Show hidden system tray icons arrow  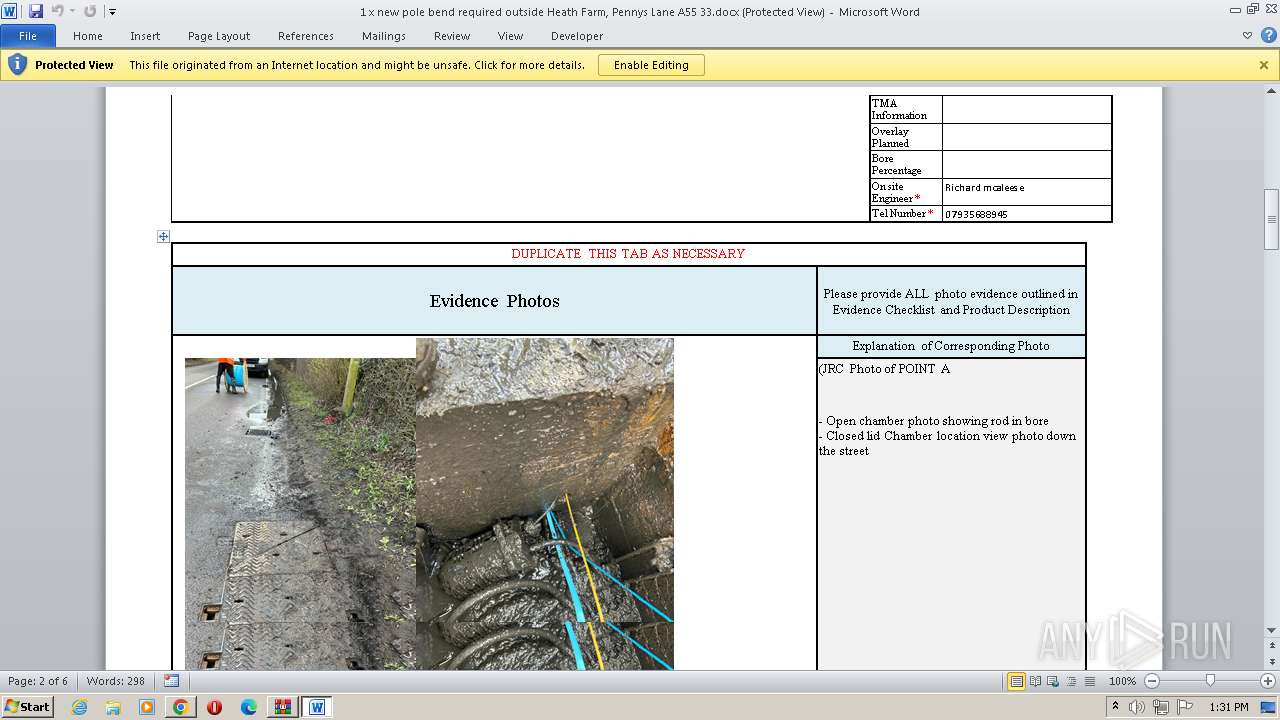1115,707
